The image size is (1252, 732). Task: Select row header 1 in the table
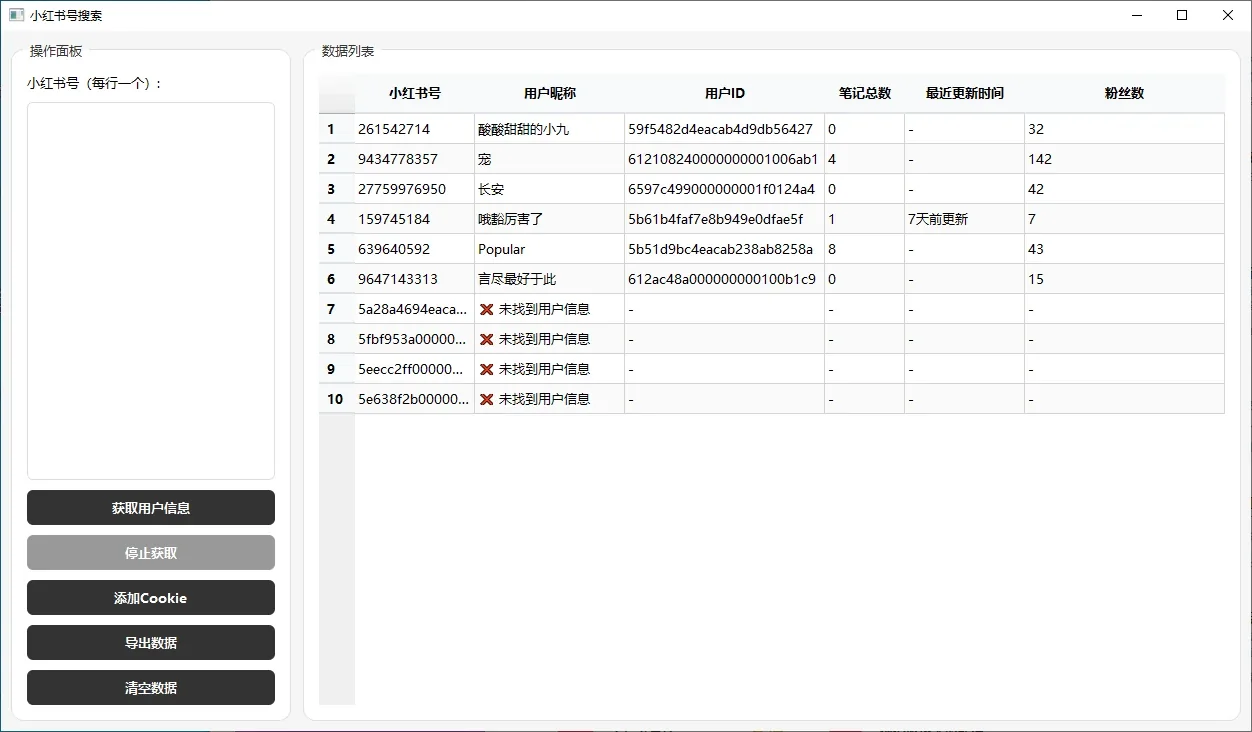point(337,129)
